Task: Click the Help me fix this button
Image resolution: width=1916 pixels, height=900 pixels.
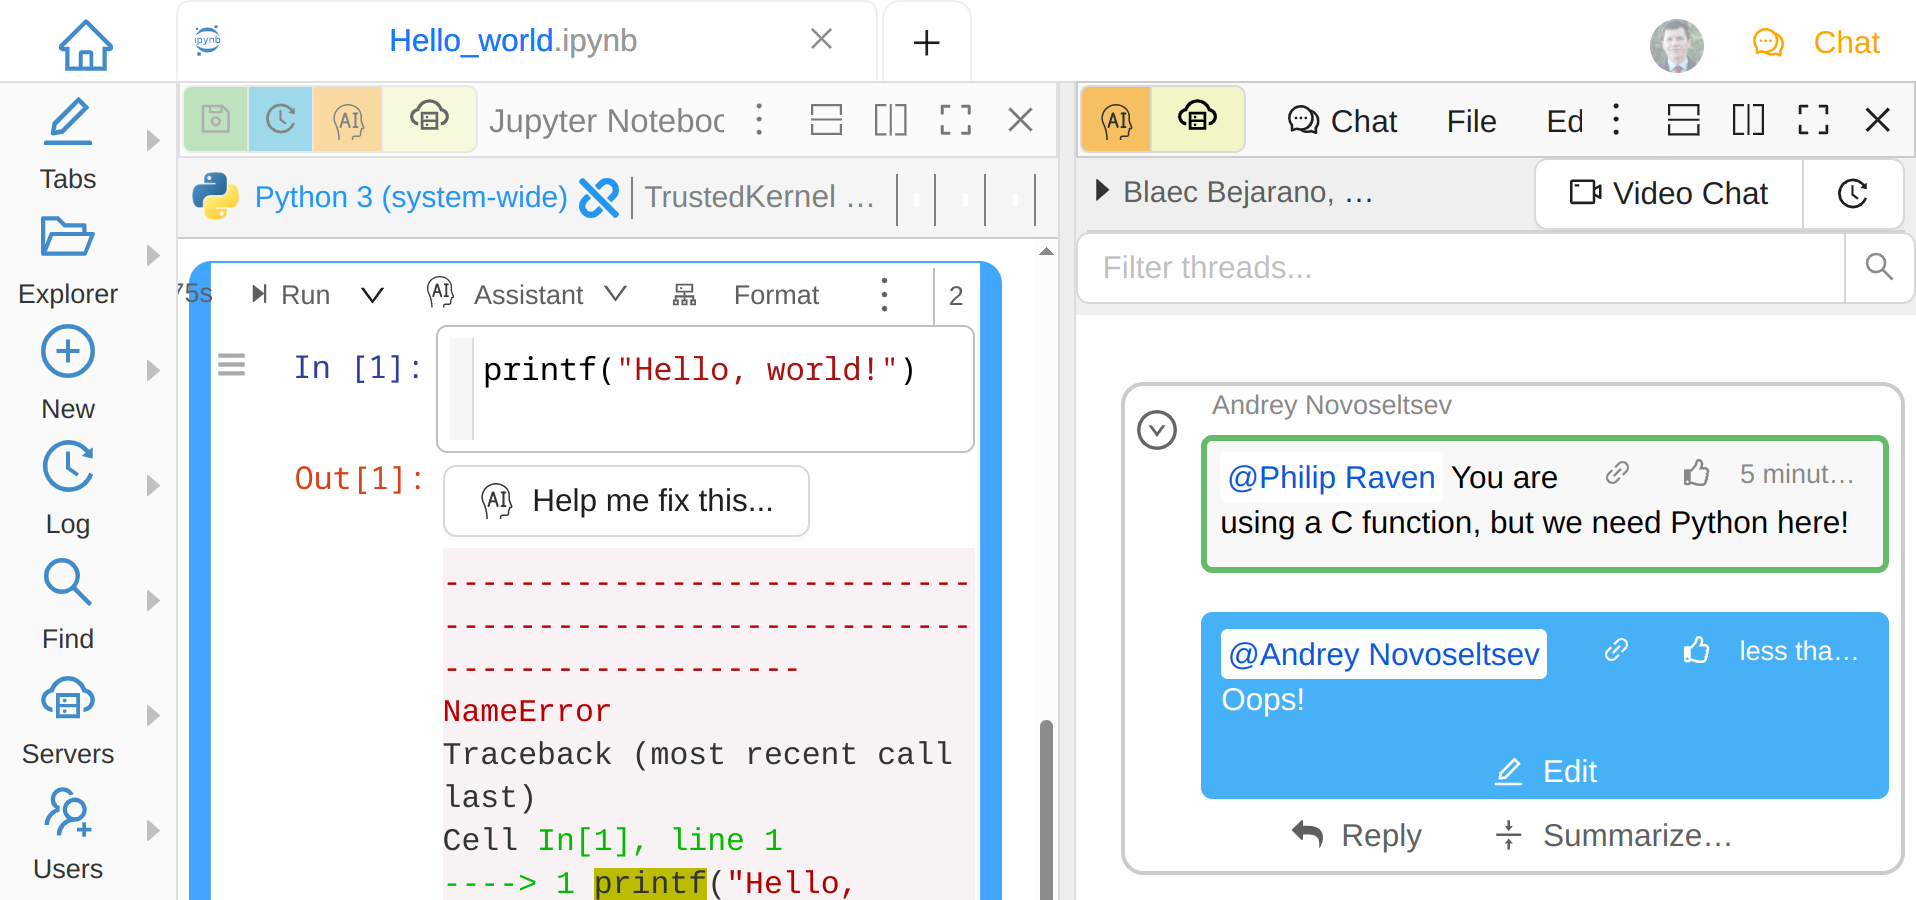Action: point(626,501)
